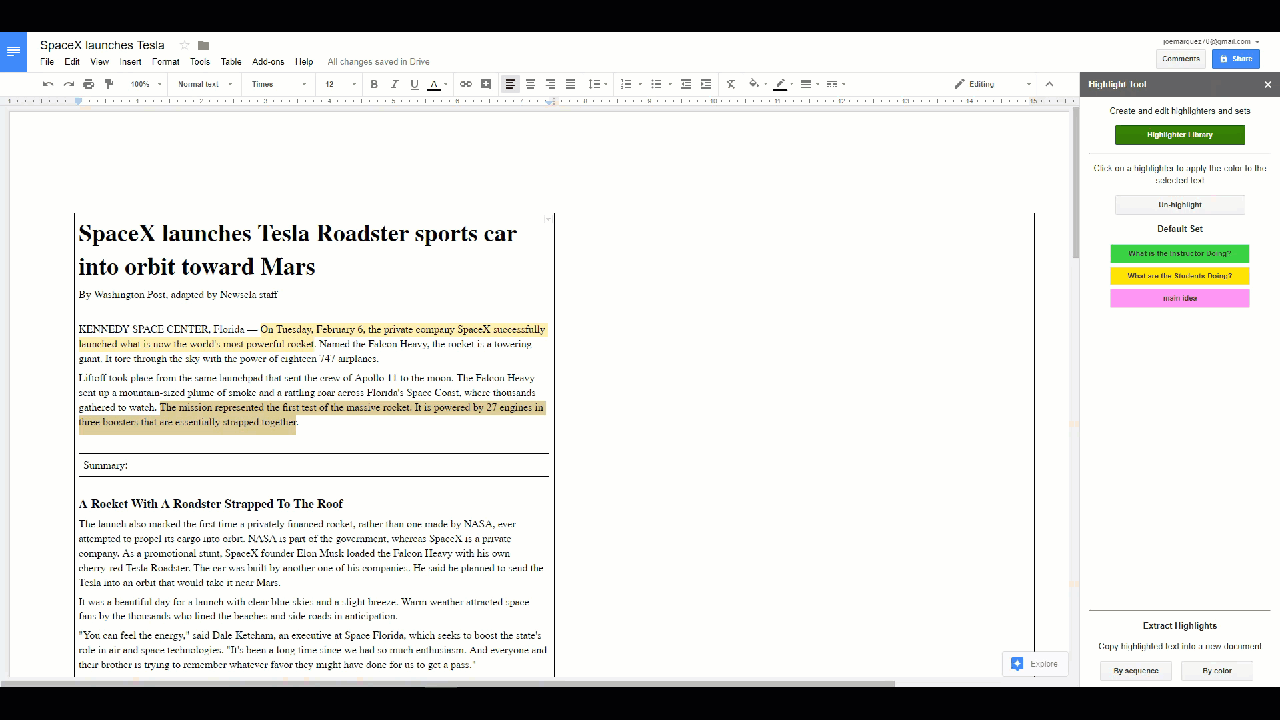The height and width of the screenshot is (720, 1280).
Task: Toggle italic formatting
Action: click(x=394, y=84)
